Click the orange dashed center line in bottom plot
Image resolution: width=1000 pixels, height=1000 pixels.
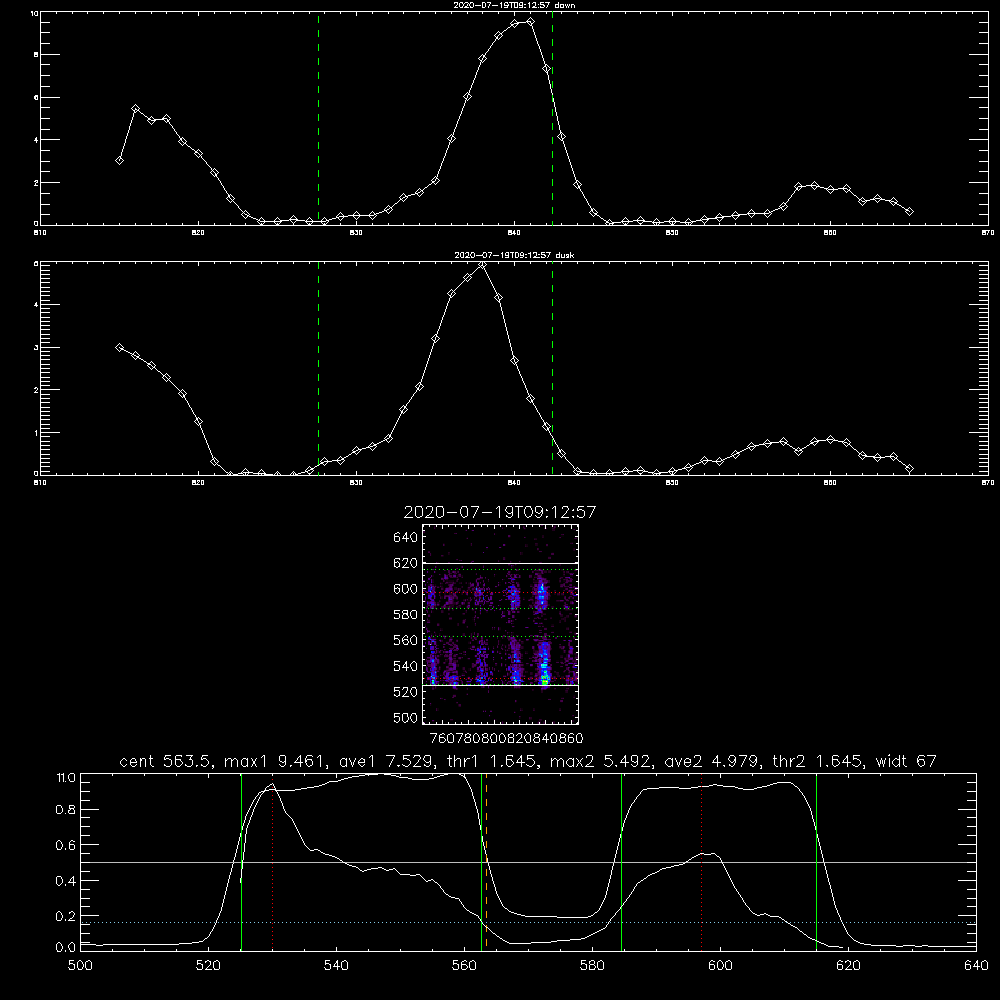486,862
